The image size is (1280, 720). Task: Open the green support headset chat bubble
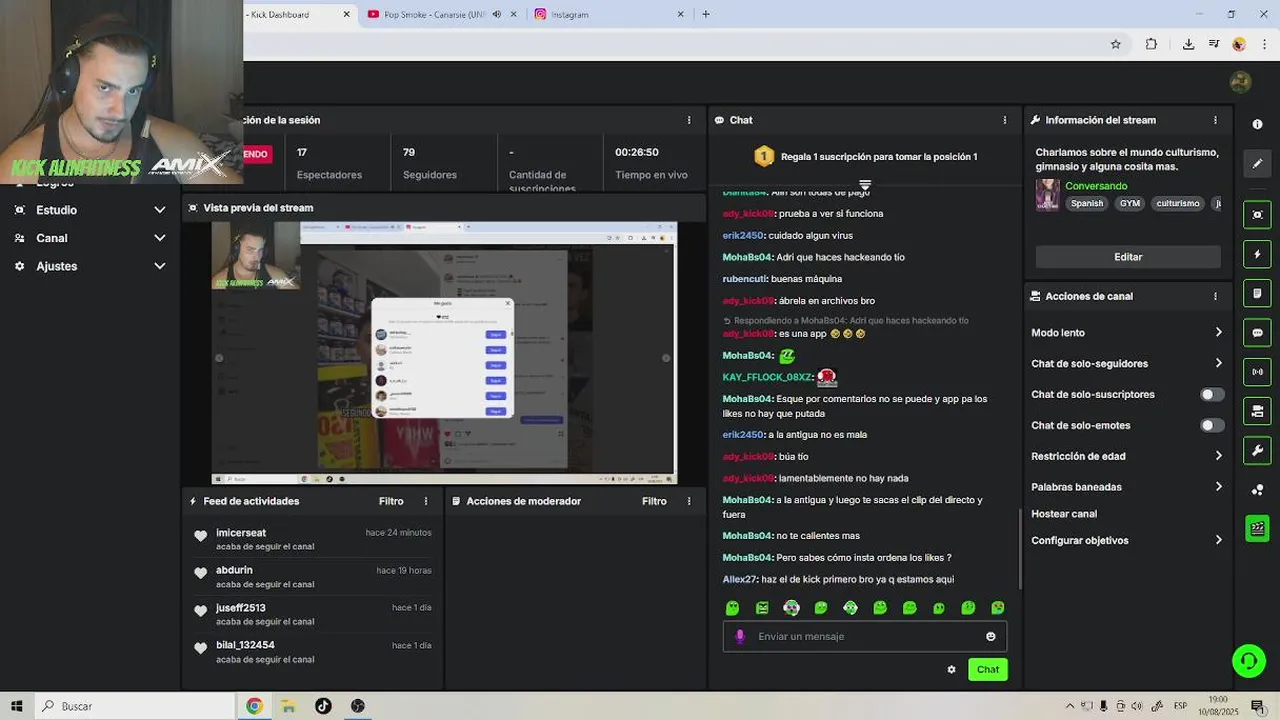1248,660
